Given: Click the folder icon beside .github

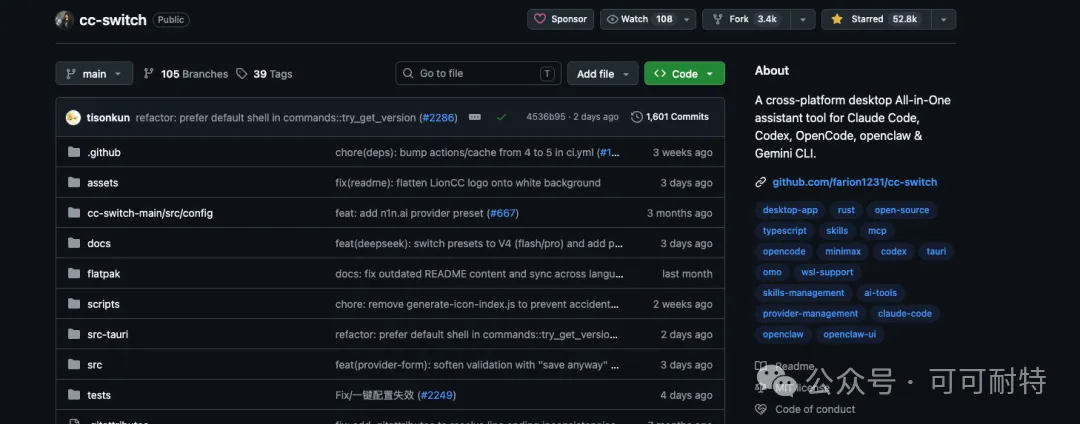Looking at the screenshot, I should tap(74, 152).
